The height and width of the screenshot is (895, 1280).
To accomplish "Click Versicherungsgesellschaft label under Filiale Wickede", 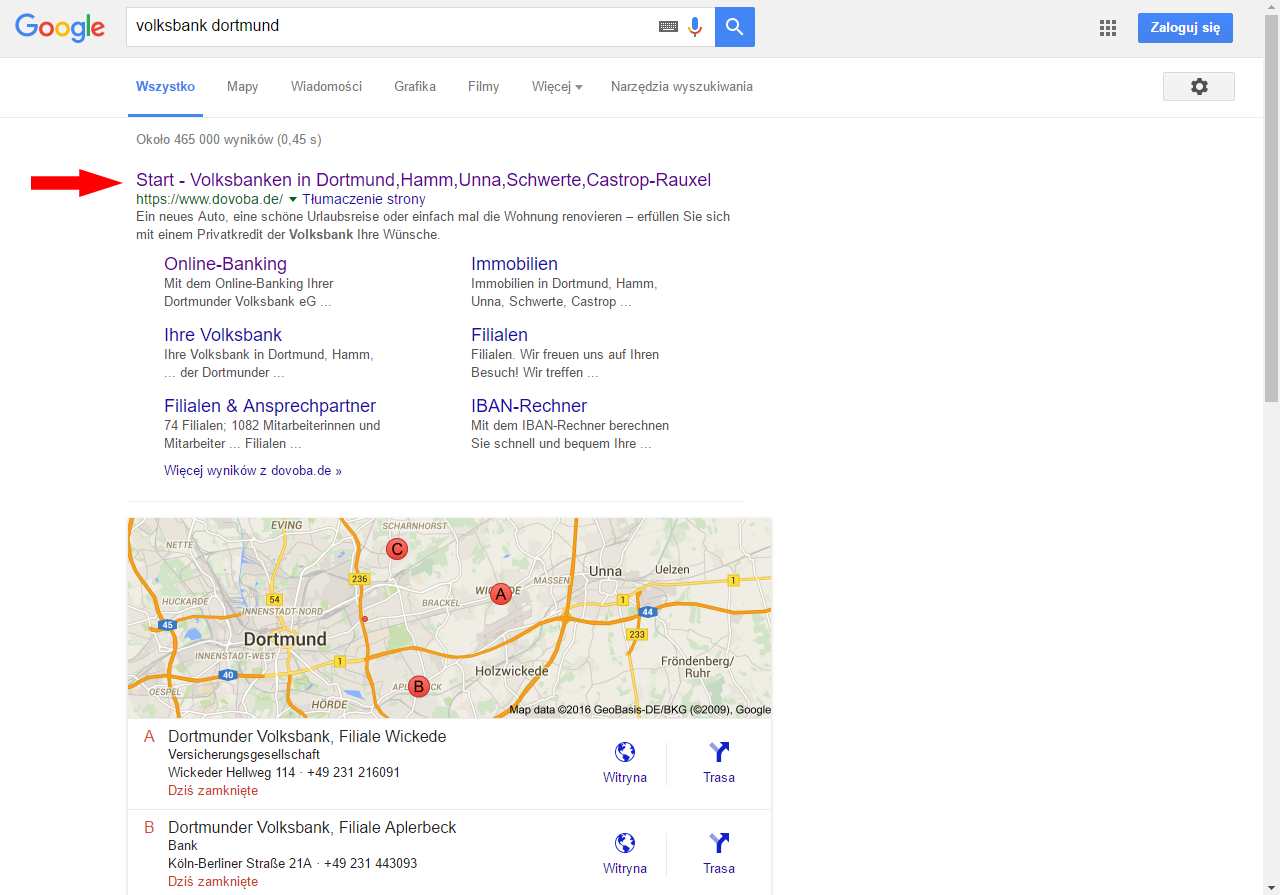I will (x=244, y=755).
